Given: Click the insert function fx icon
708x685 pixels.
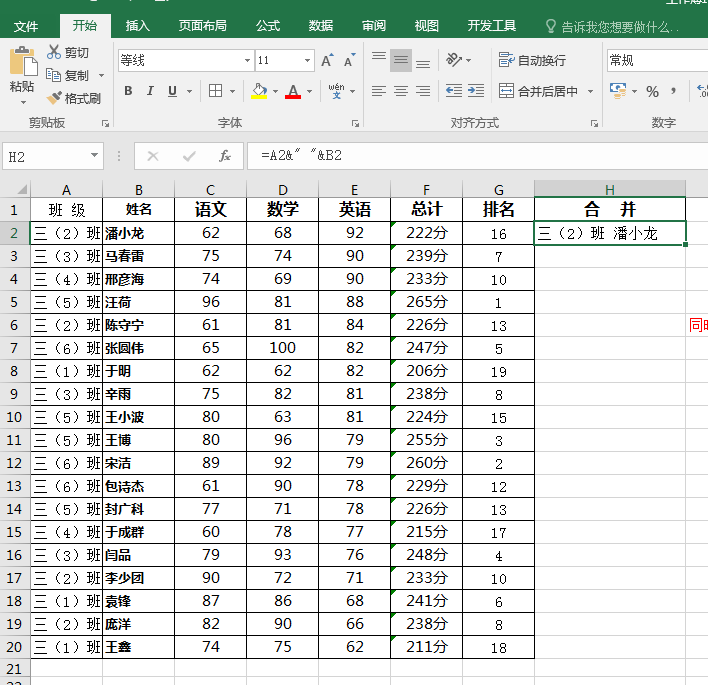Looking at the screenshot, I should [x=224, y=156].
